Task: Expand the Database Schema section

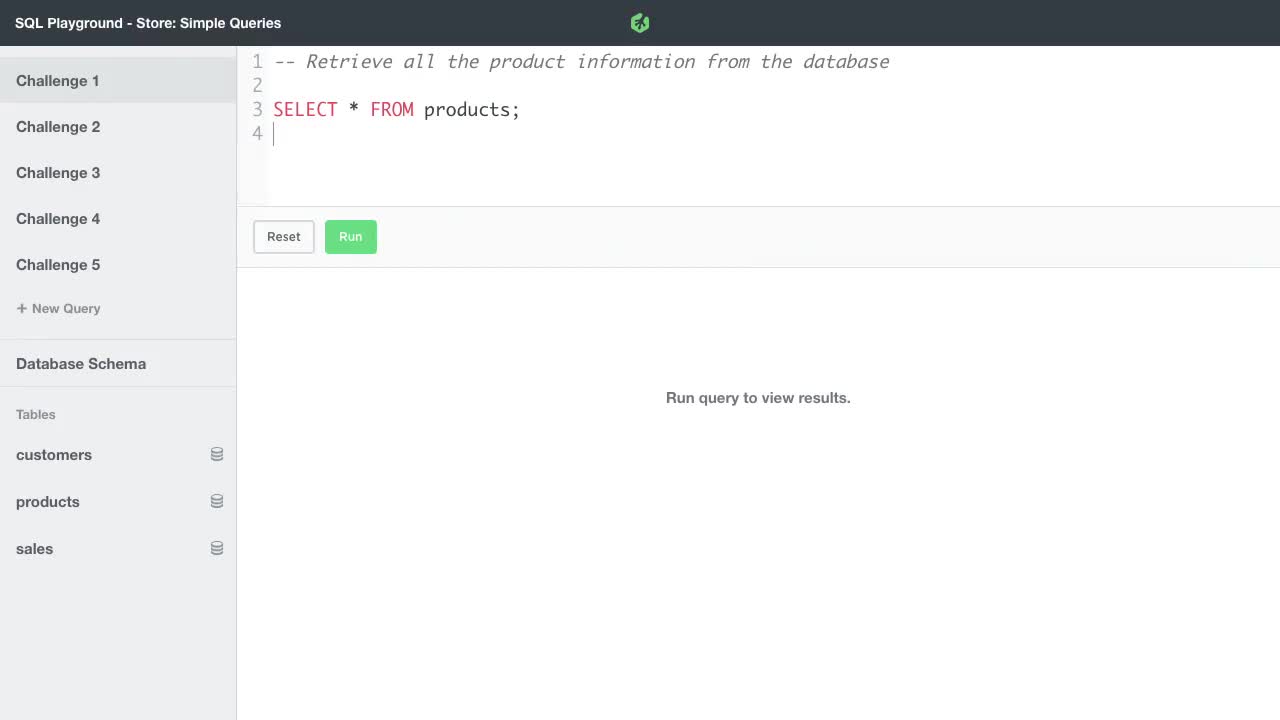Action: (x=80, y=363)
